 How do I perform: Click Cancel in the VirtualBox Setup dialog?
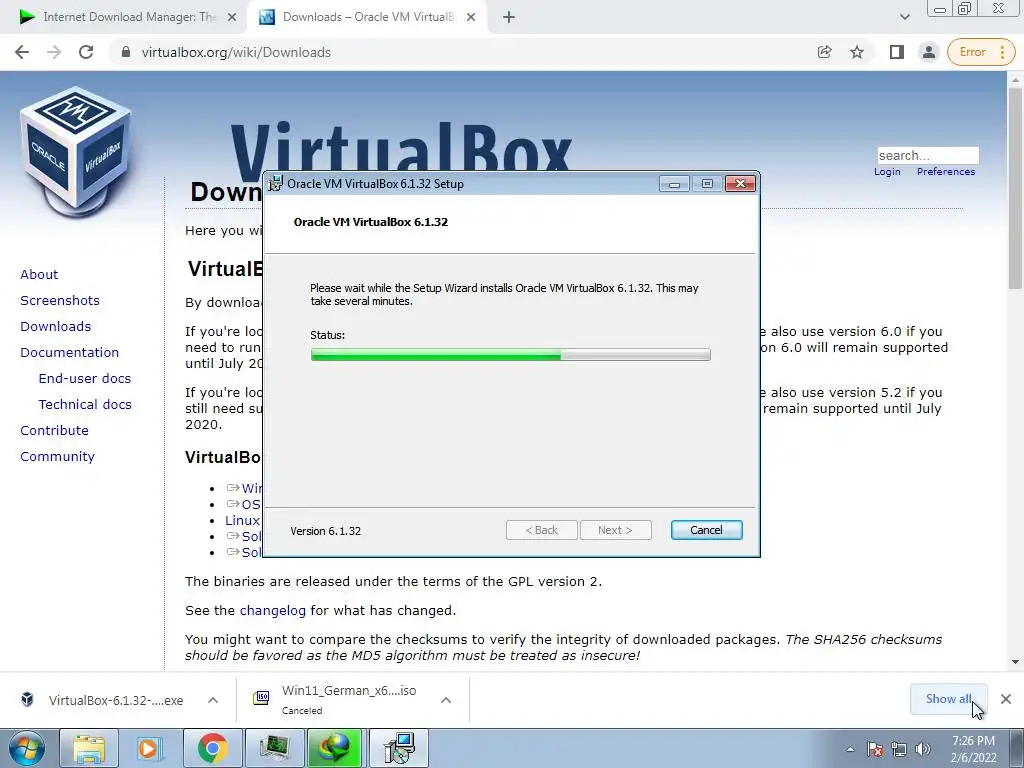(x=707, y=530)
